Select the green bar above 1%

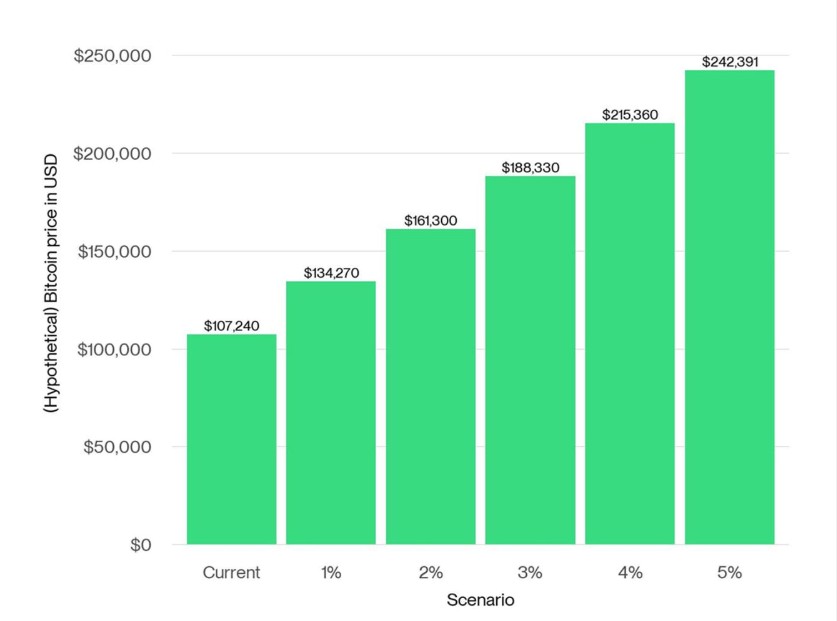(x=331, y=413)
